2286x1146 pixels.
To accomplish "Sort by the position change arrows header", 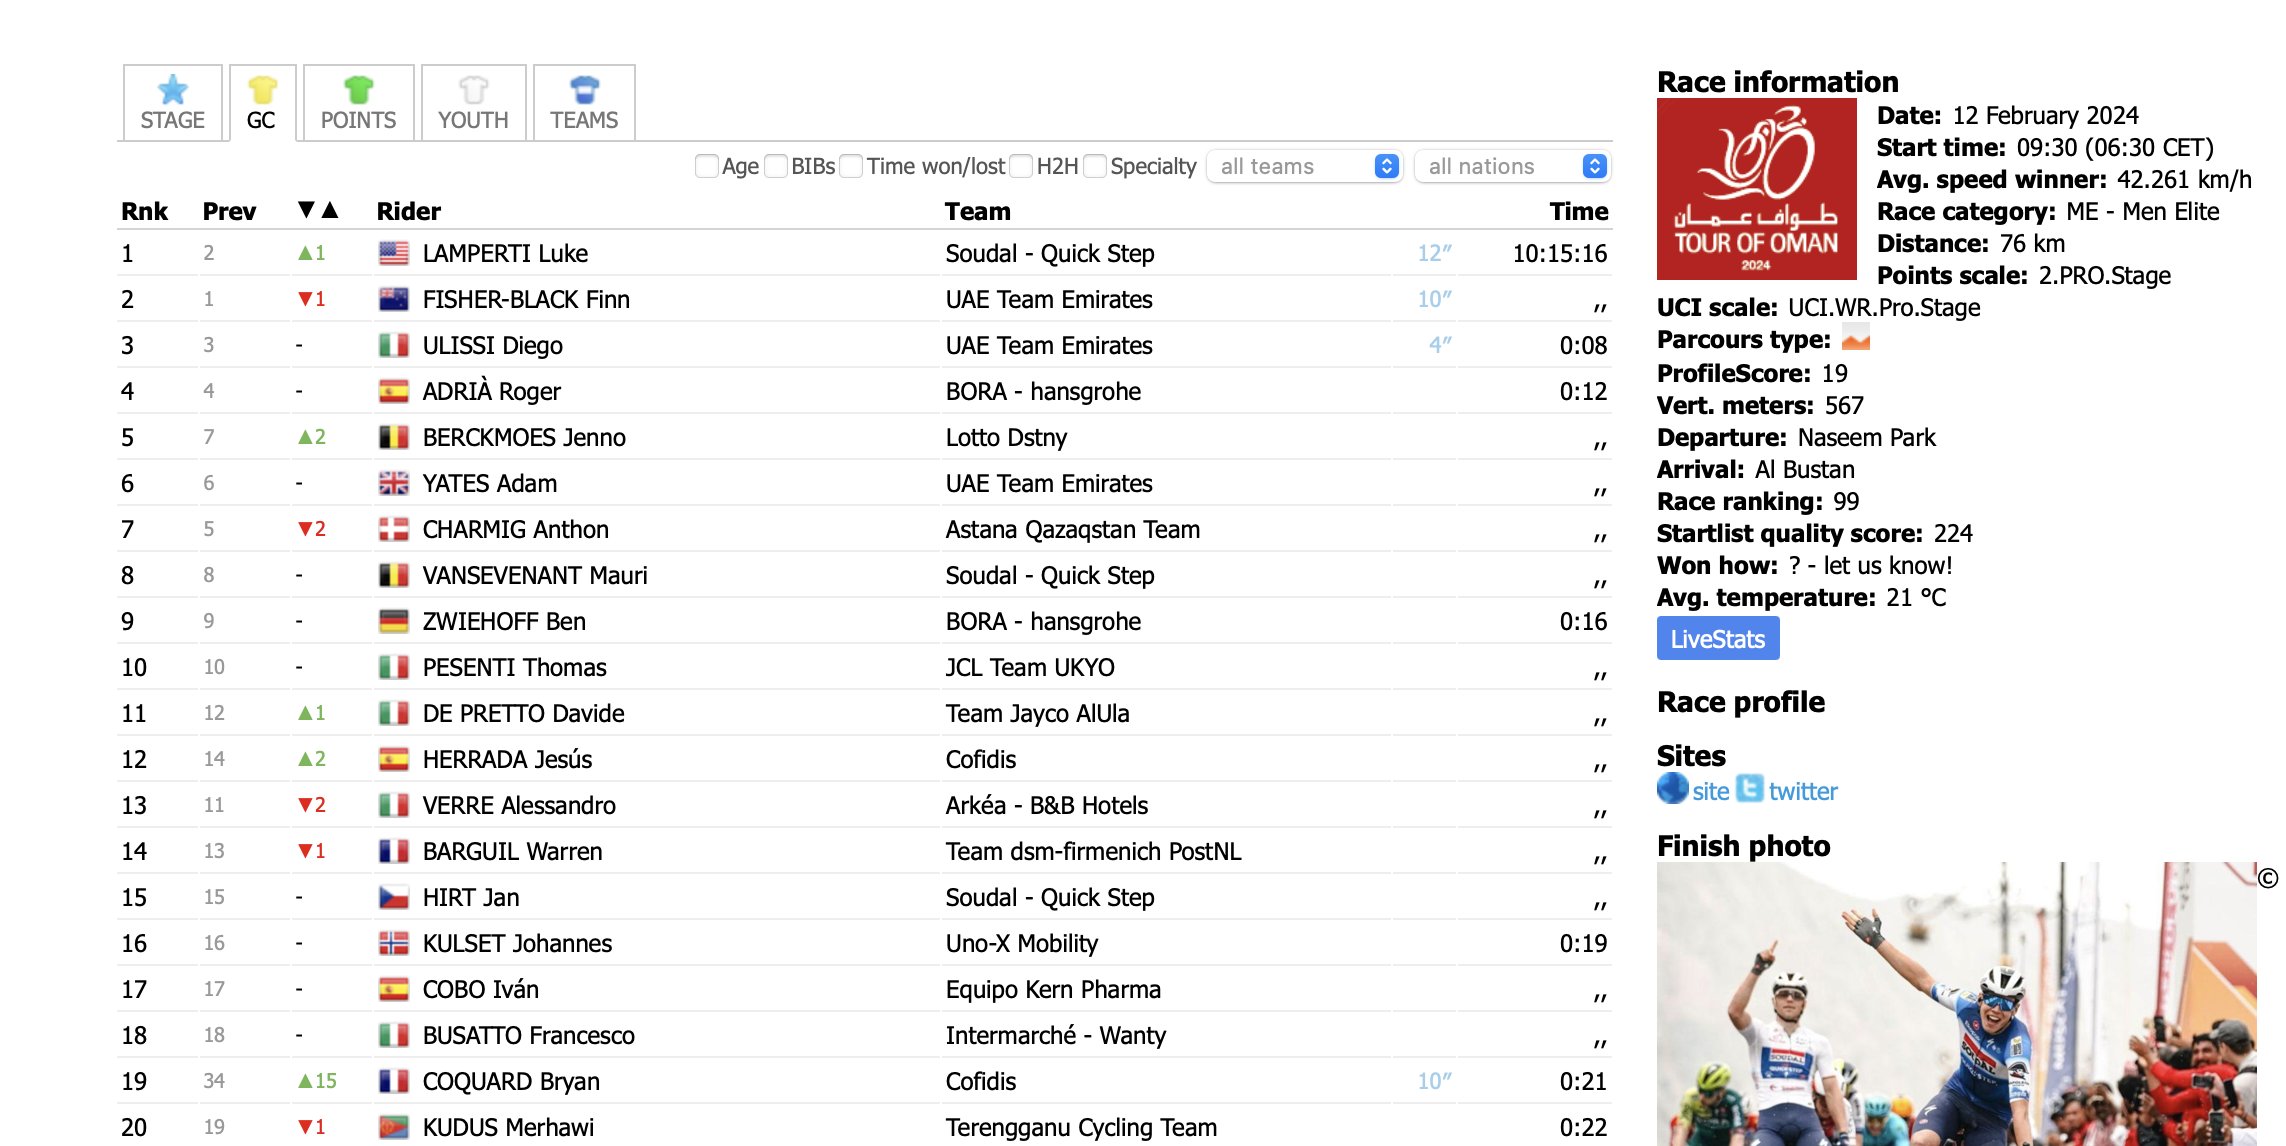I will point(318,210).
